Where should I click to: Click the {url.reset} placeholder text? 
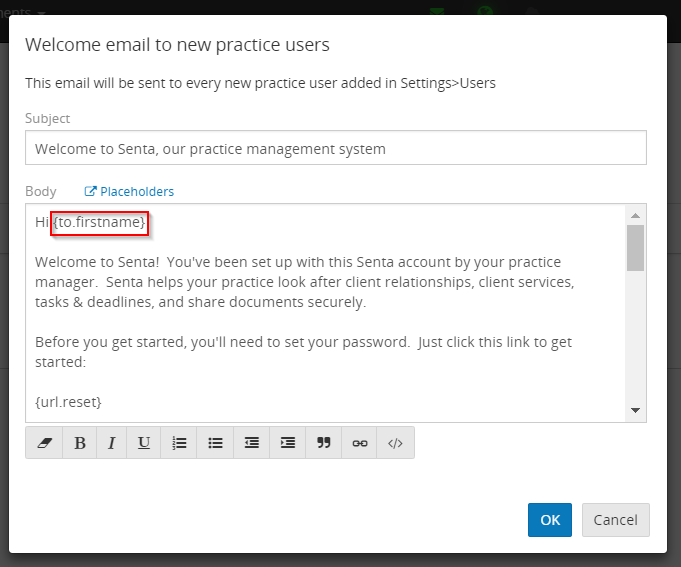68,402
